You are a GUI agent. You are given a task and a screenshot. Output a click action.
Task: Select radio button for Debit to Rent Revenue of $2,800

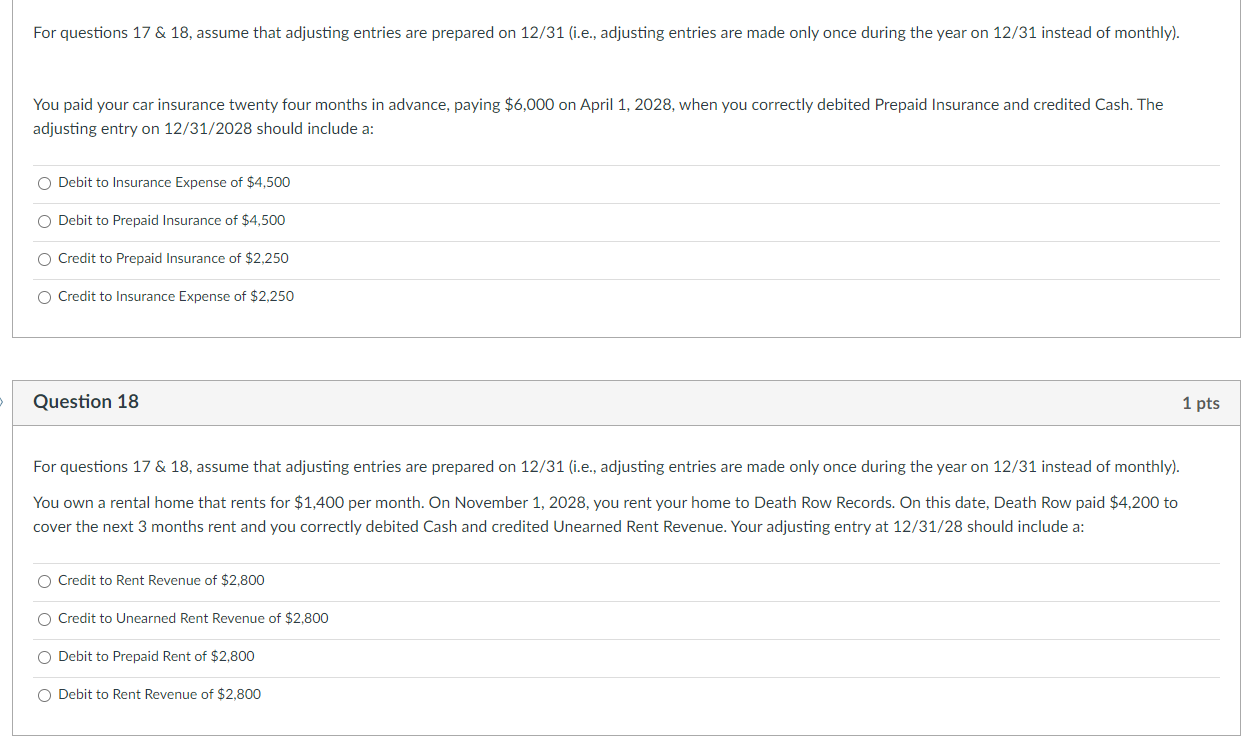pos(44,695)
